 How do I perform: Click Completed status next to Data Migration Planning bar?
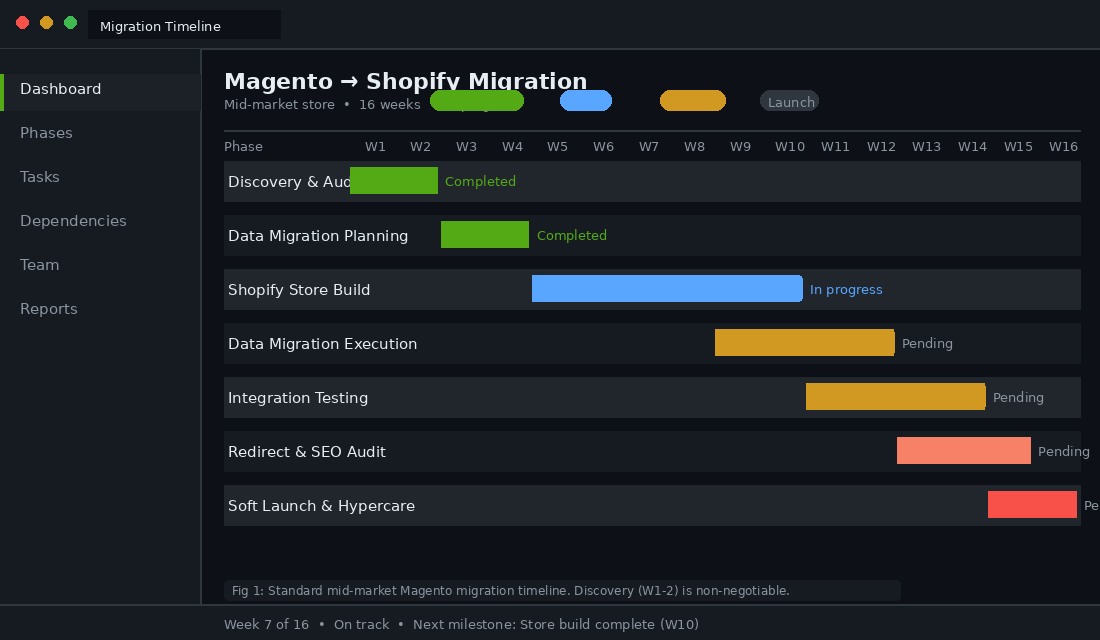point(572,235)
